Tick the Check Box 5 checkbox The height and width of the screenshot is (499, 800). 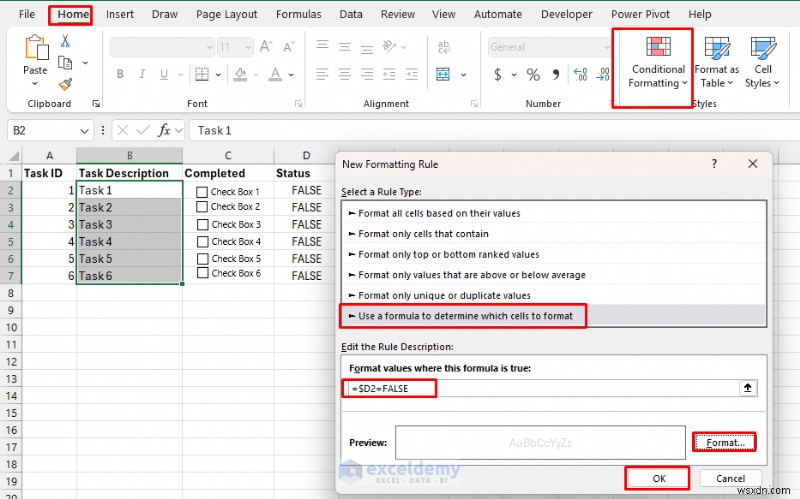coord(203,259)
